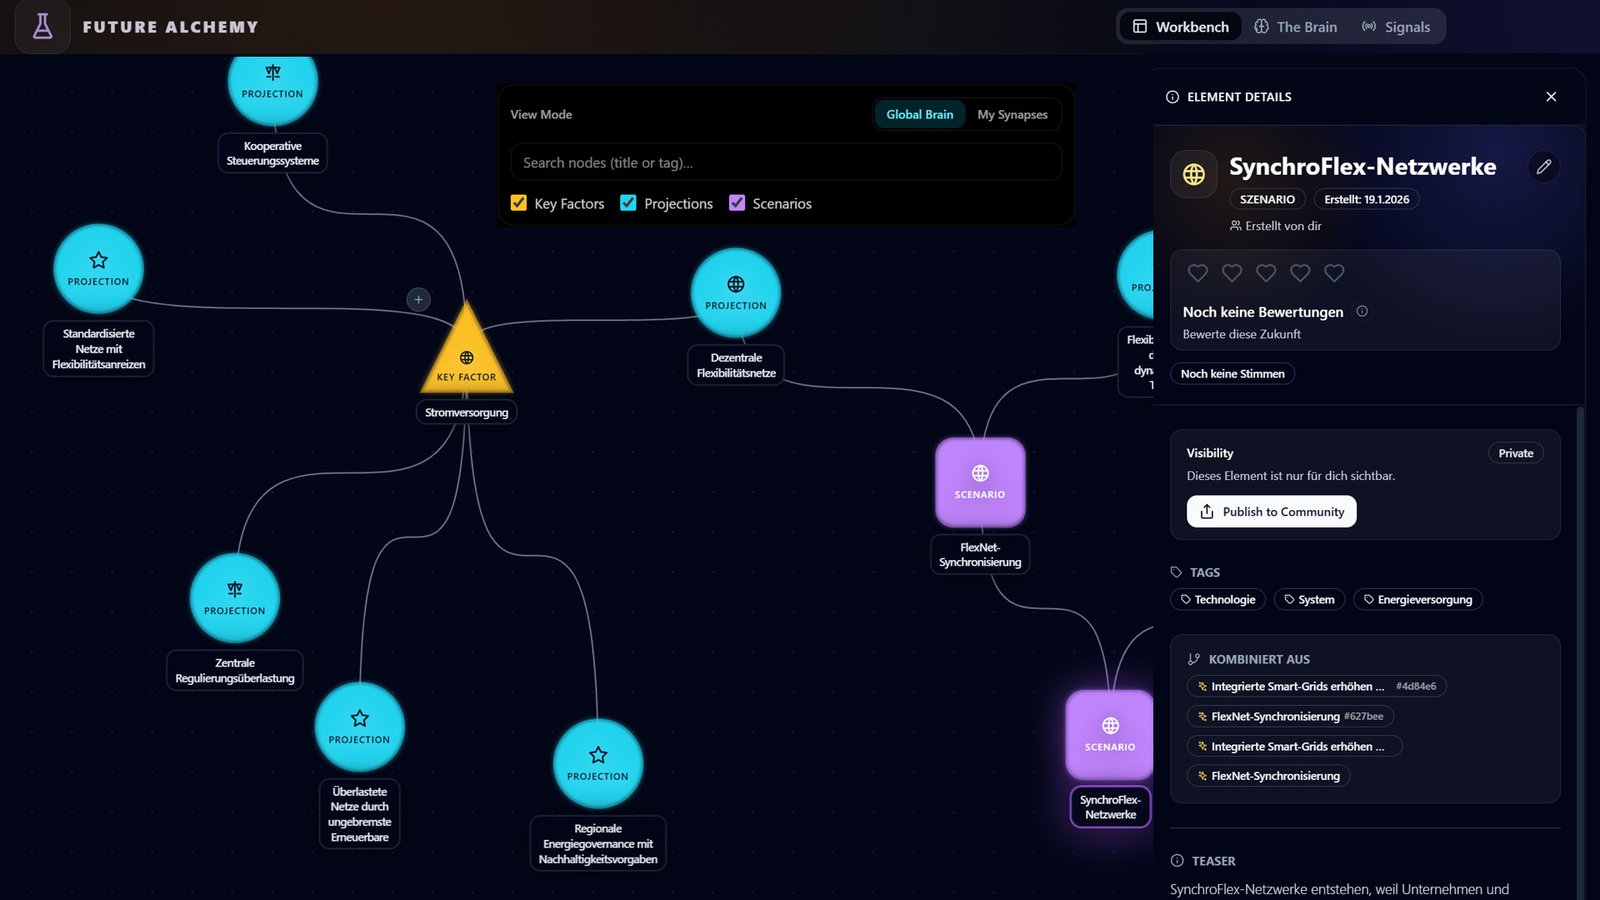This screenshot has height=900, width=1600.
Task: Click the Publish to Community button
Action: 1271,512
